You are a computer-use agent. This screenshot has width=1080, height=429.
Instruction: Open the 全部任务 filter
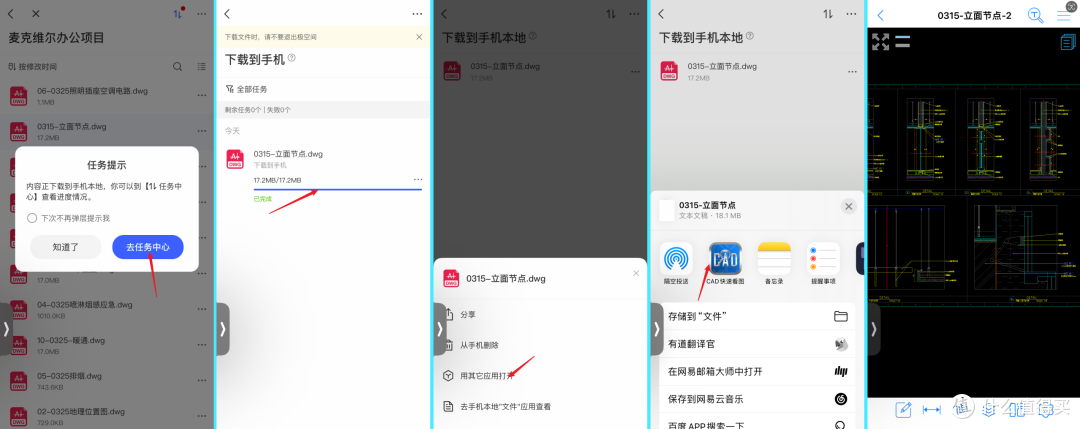[247, 89]
